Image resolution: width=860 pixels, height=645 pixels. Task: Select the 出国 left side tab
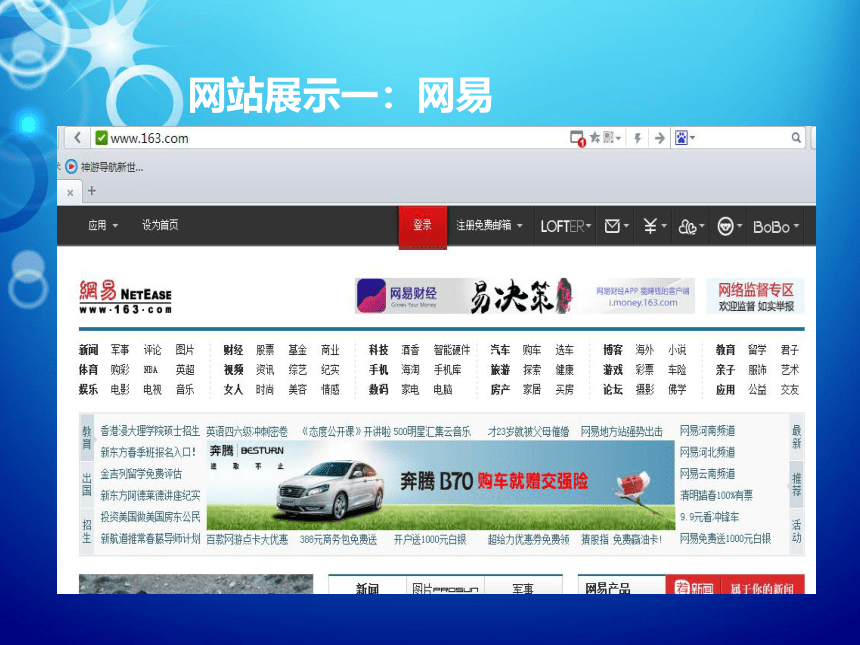click(87, 484)
